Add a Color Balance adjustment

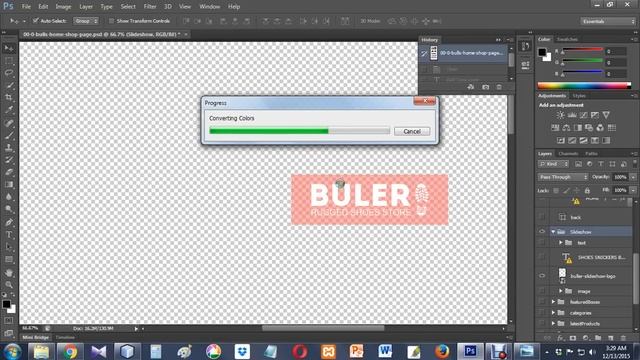tap(566, 128)
